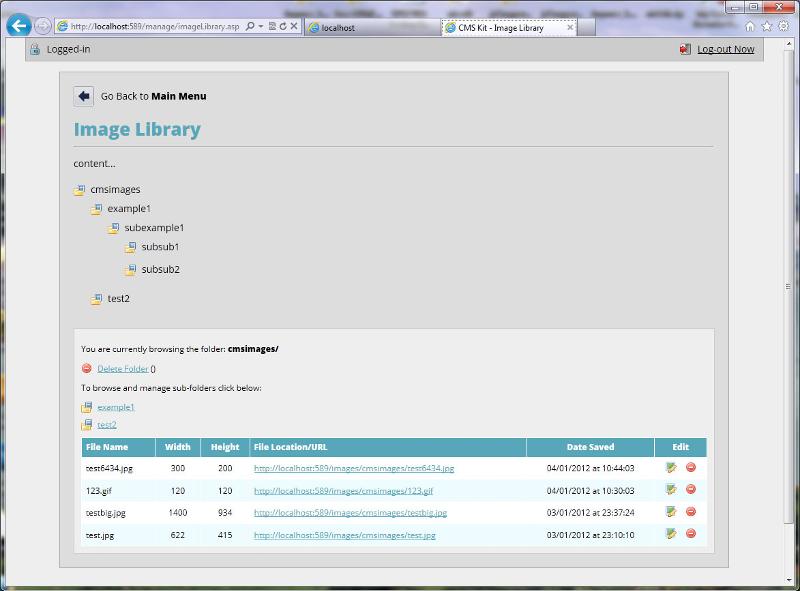Open the 123.gif file URL link

click(x=343, y=490)
